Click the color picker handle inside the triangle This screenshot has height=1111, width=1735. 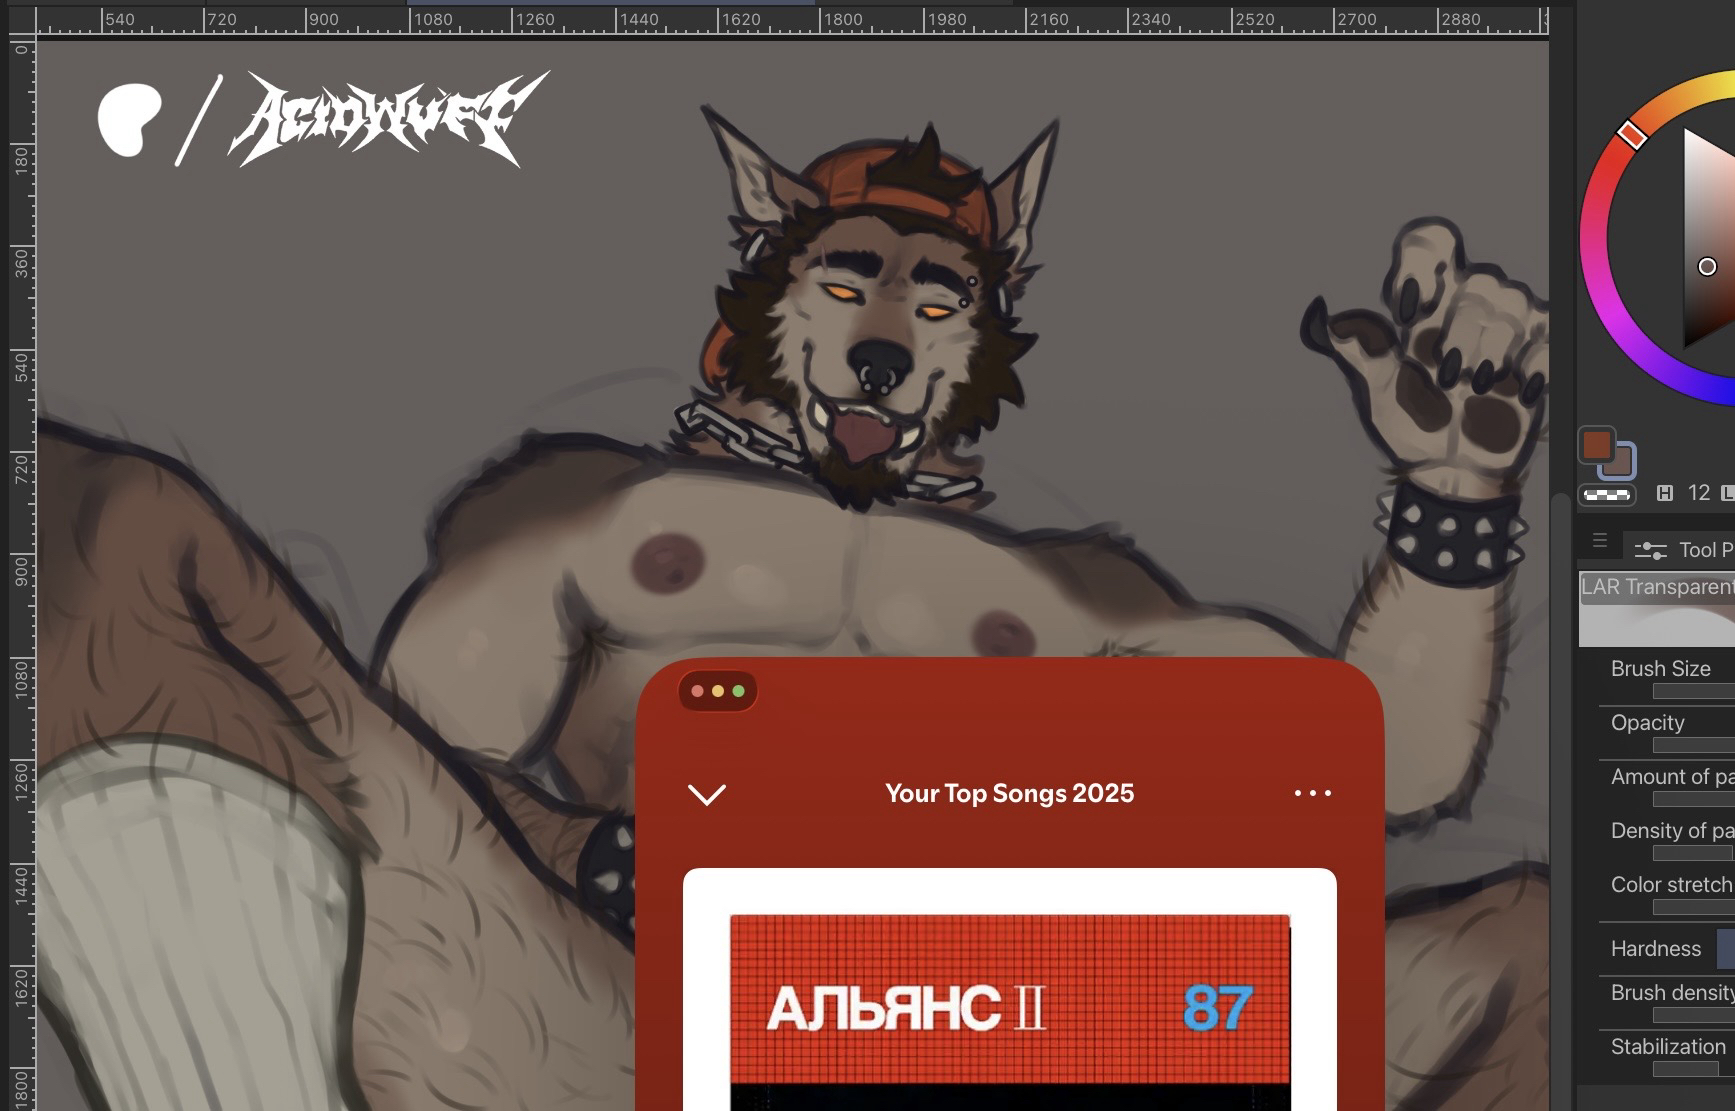[1707, 266]
